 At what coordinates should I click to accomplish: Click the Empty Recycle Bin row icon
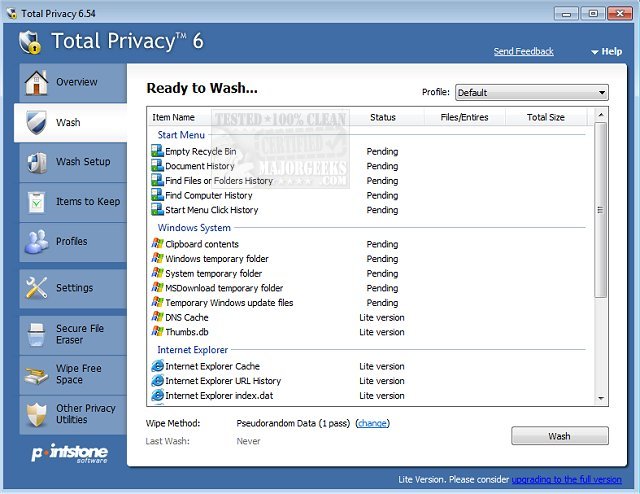tap(157, 151)
